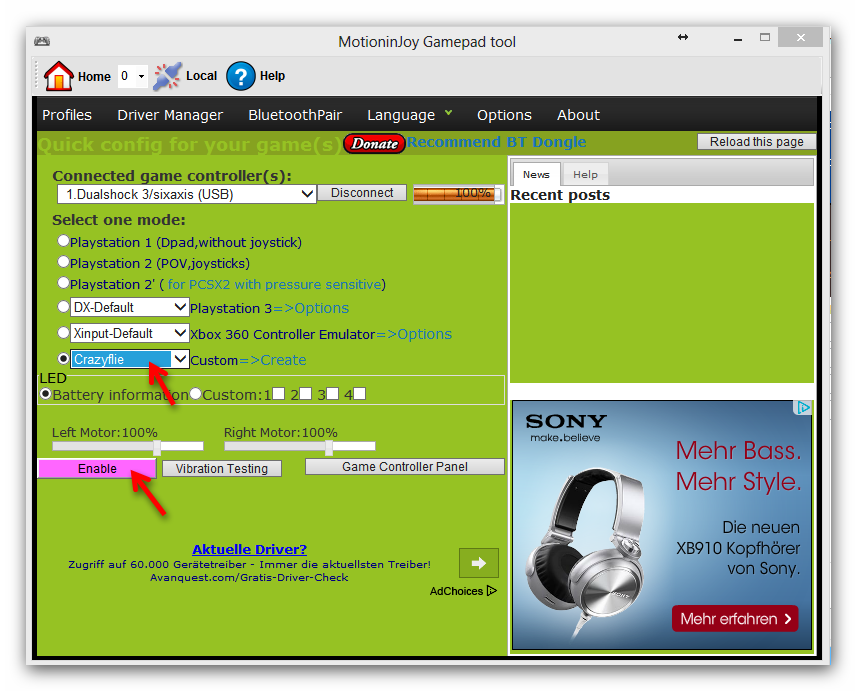Open Help via the question mark icon
Viewport: 857px width, 691px height.
click(x=241, y=76)
